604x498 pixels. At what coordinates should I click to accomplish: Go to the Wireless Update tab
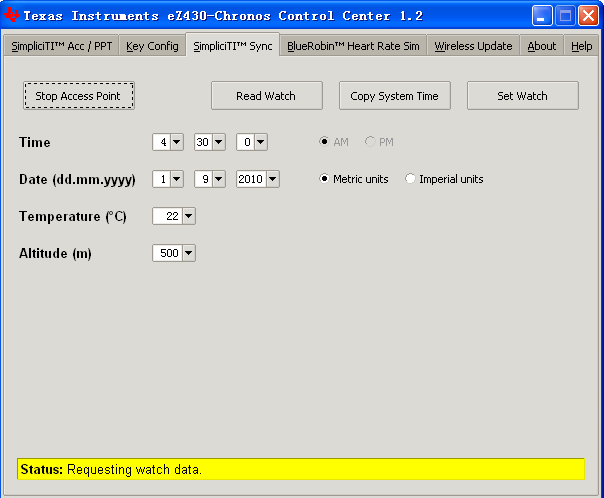click(x=473, y=46)
